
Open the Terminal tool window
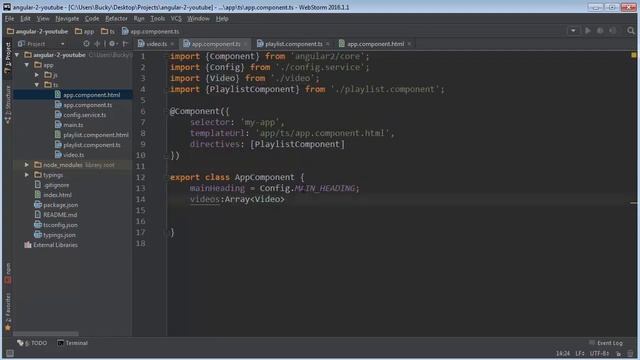pos(72,343)
